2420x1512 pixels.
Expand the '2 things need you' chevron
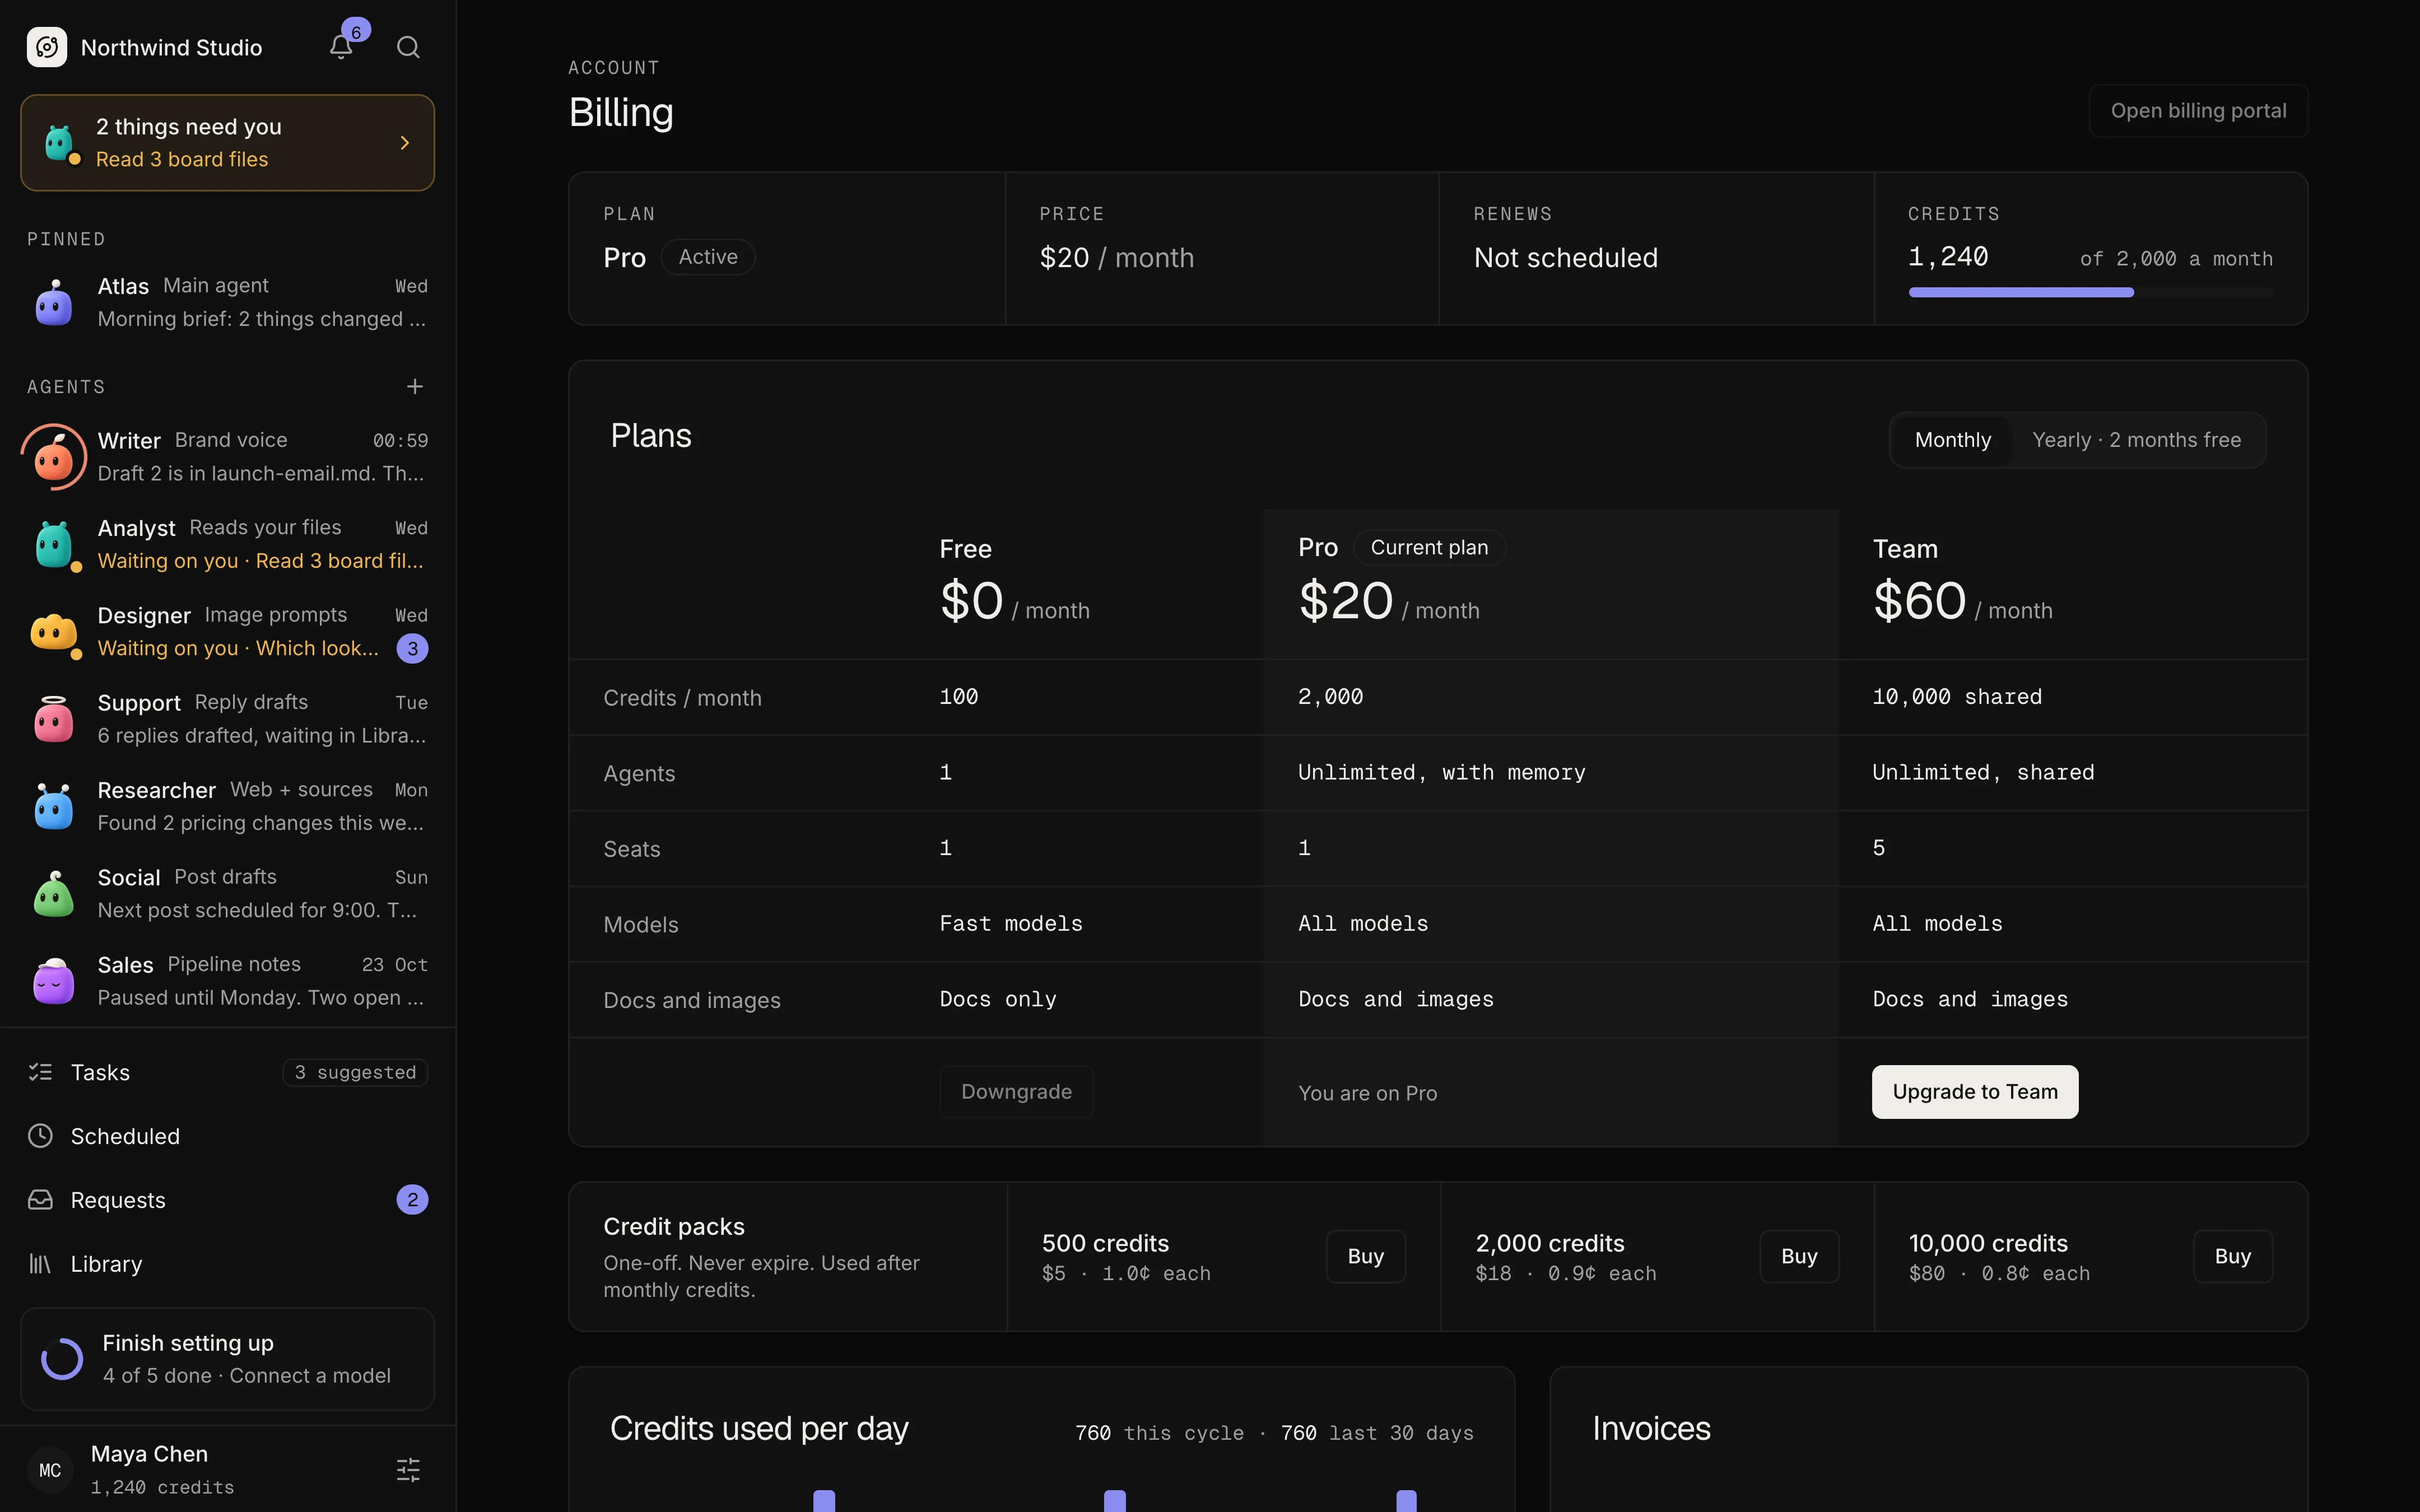(405, 143)
